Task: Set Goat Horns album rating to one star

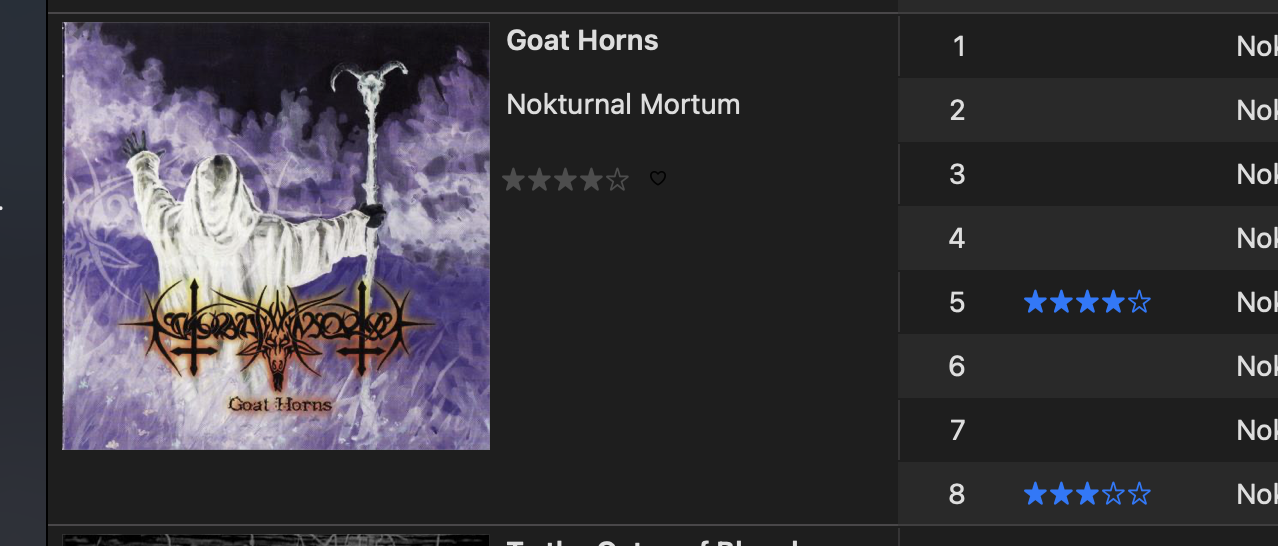Action: 514,180
